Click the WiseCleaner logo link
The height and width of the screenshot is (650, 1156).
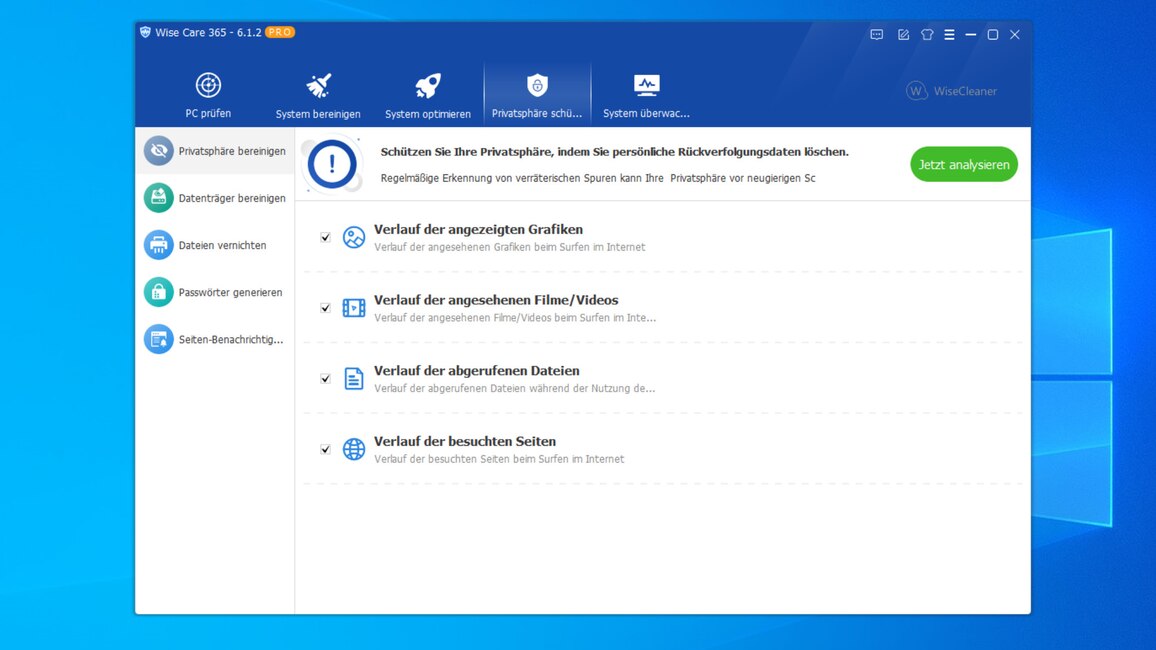click(951, 91)
